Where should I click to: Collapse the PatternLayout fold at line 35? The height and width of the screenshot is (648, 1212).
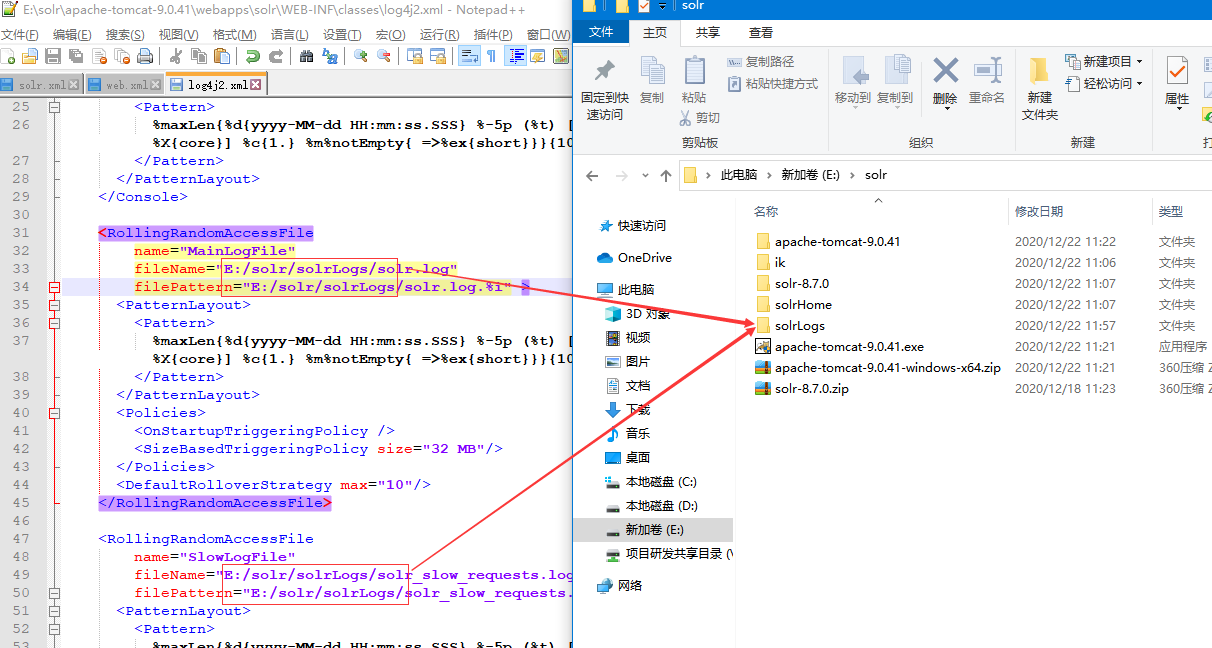pyautogui.click(x=54, y=305)
